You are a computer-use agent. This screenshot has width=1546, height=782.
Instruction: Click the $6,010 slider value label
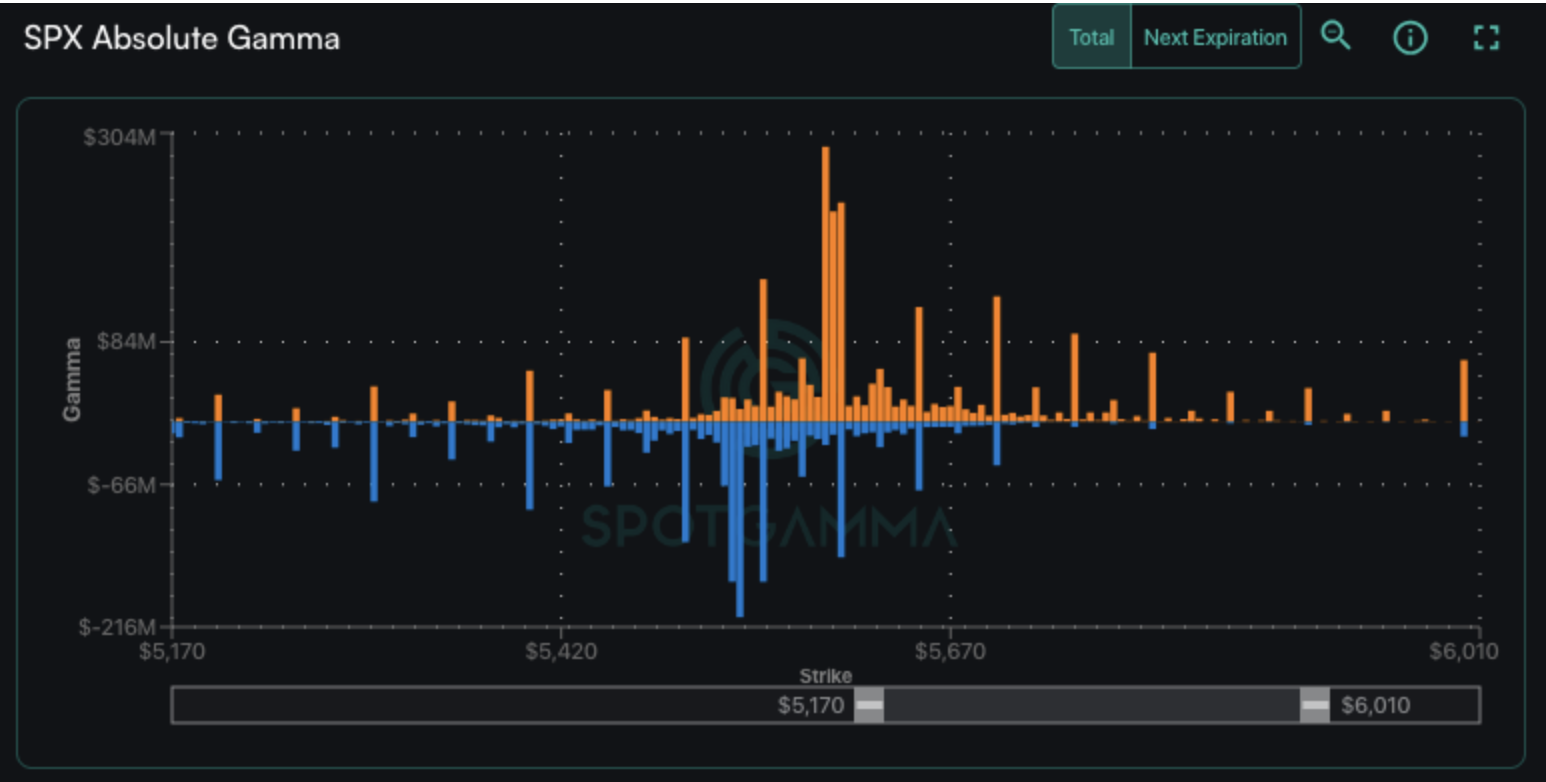tap(1376, 706)
